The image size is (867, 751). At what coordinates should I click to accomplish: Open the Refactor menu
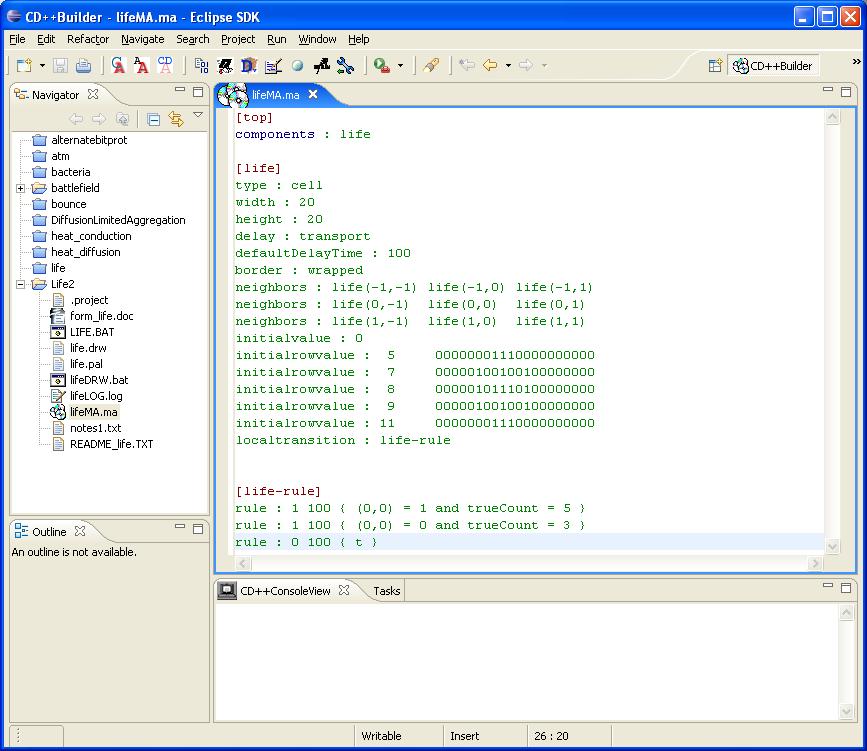[x=88, y=39]
